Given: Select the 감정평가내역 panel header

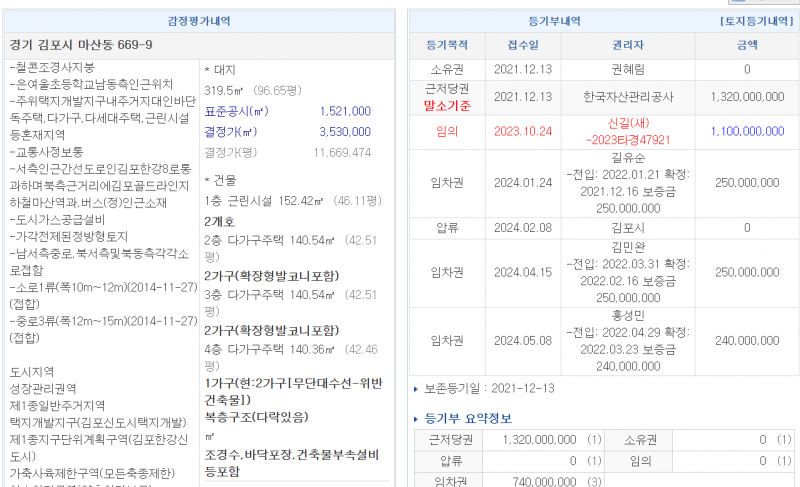Looking at the screenshot, I should click(200, 20).
